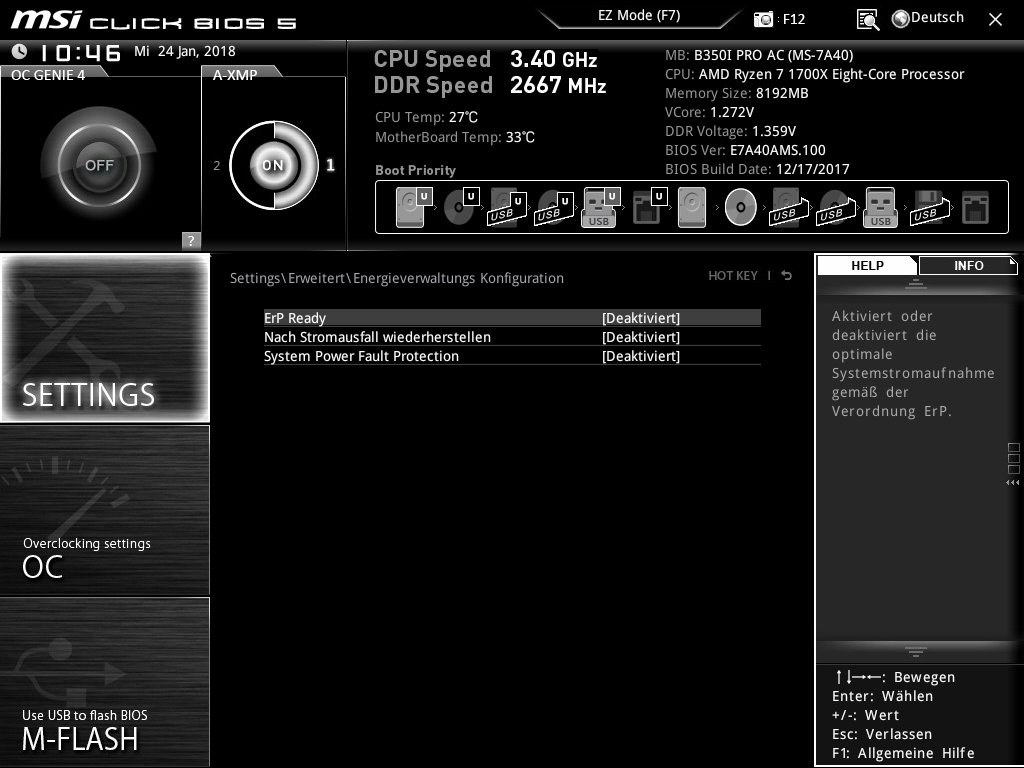This screenshot has height=768, width=1024.
Task: Select the UEFI USB CD/DVD boot icon
Action: [x=554, y=207]
